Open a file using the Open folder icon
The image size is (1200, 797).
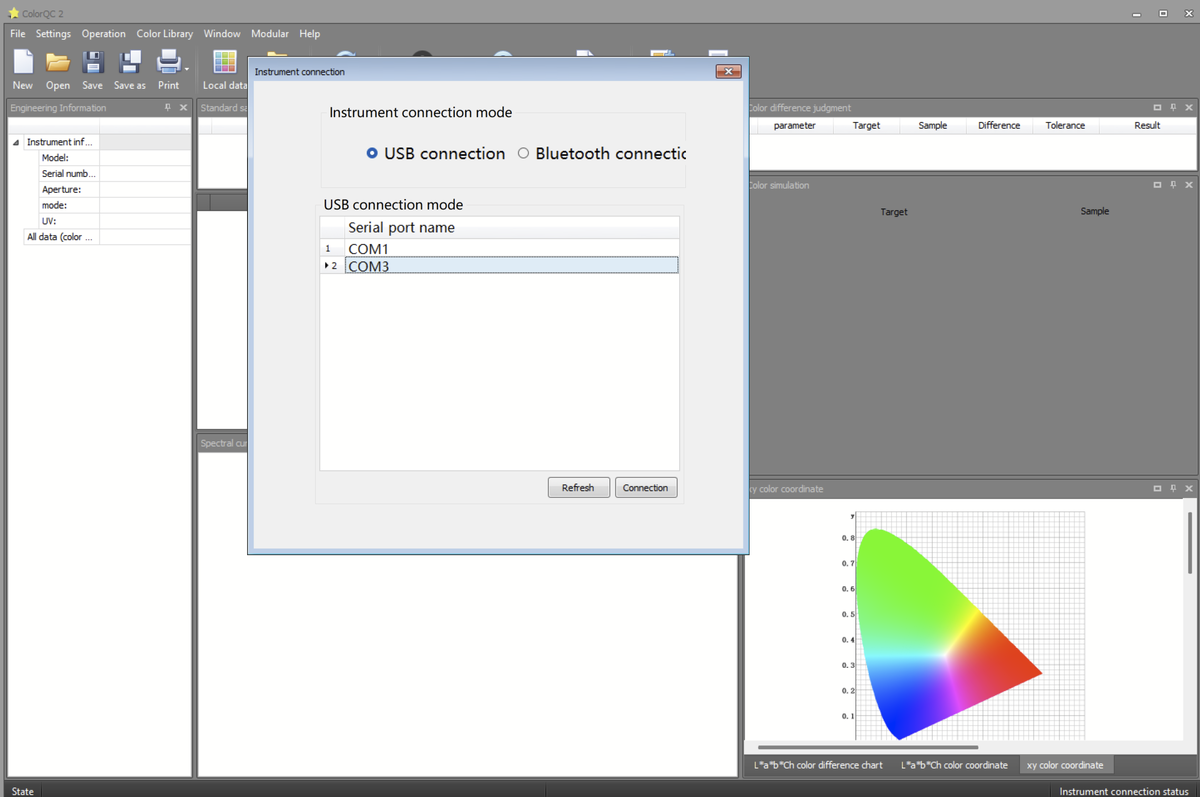58,63
